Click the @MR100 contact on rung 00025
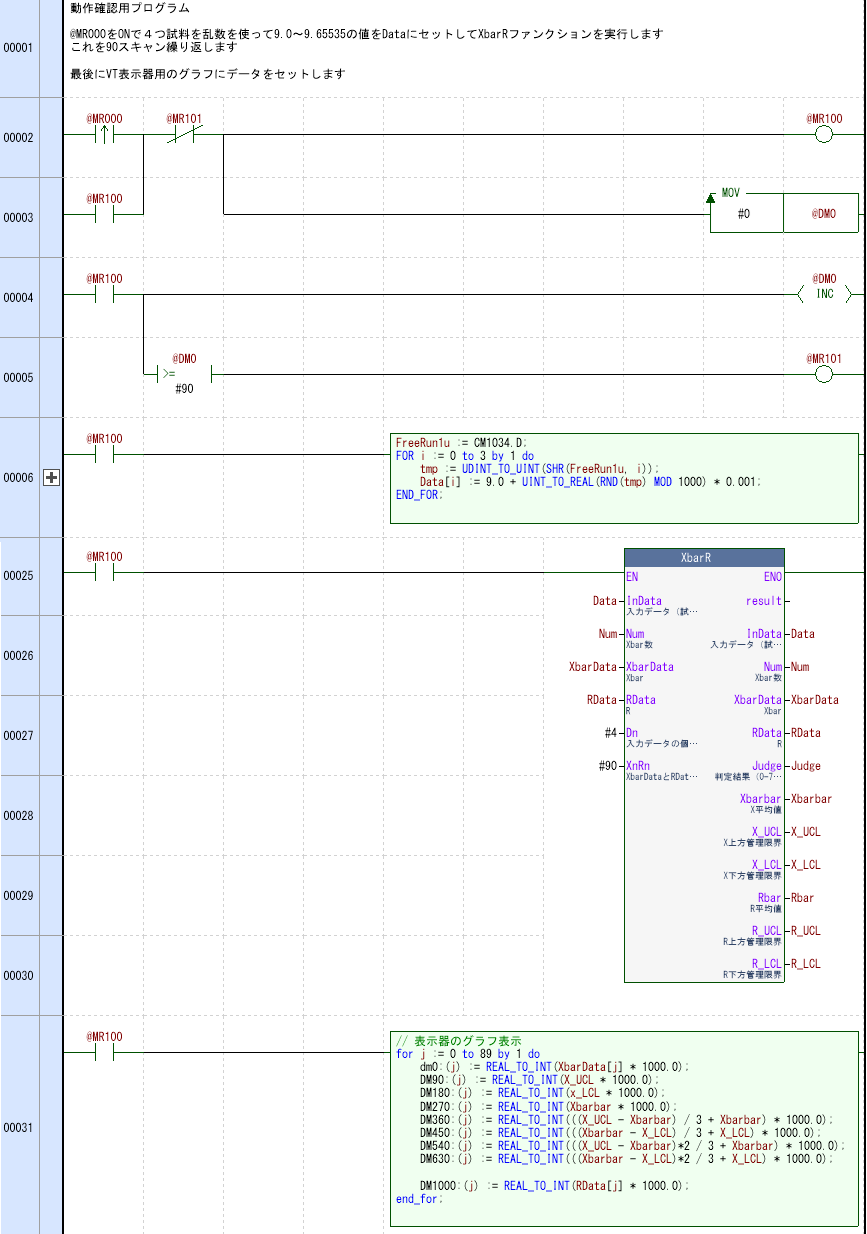The width and height of the screenshot is (867, 1234). click(x=104, y=573)
